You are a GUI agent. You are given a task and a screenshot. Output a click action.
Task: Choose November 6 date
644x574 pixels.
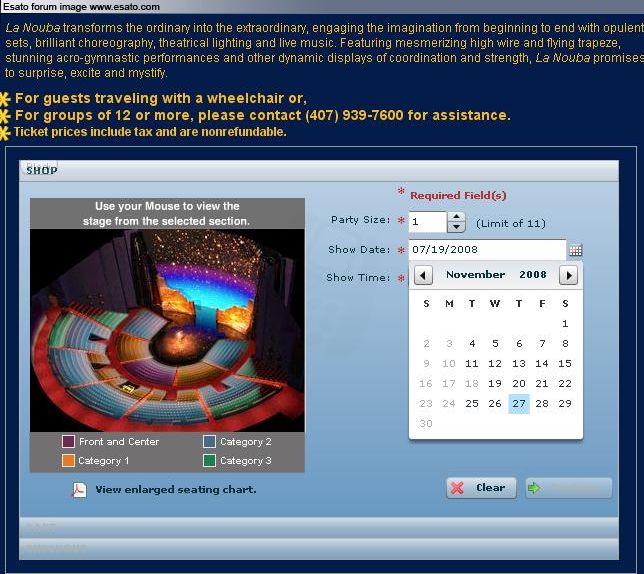(519, 344)
